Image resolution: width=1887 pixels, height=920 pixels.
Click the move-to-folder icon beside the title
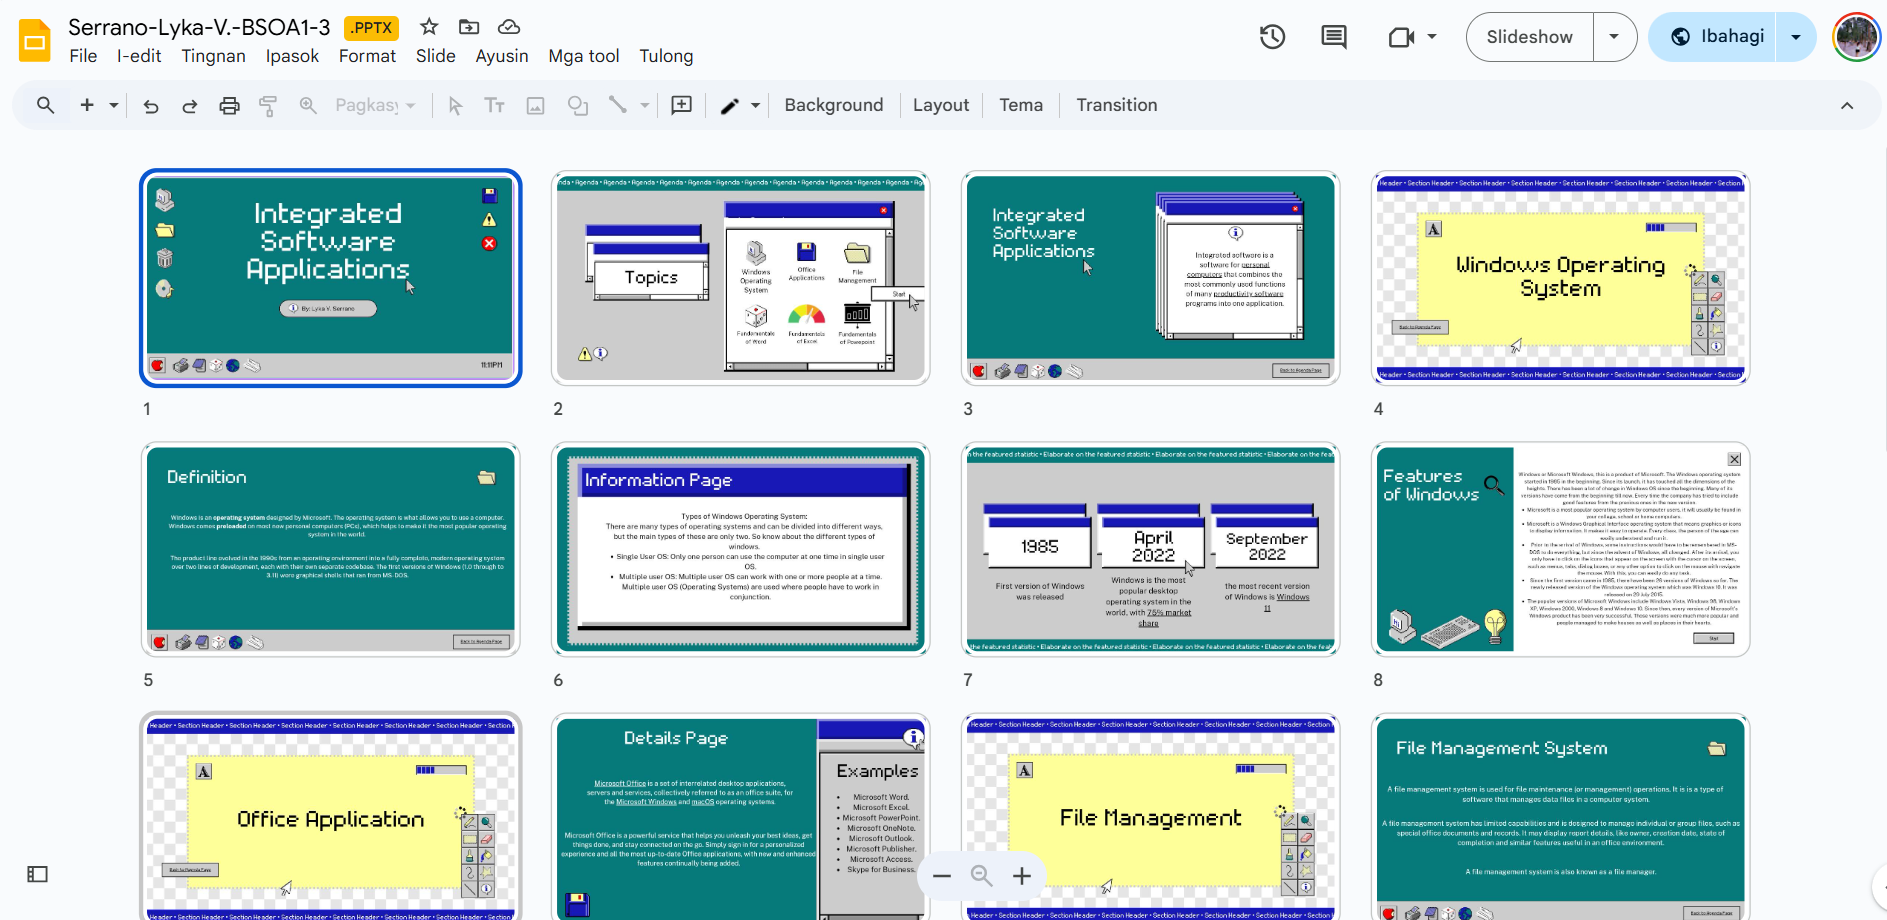click(x=469, y=27)
